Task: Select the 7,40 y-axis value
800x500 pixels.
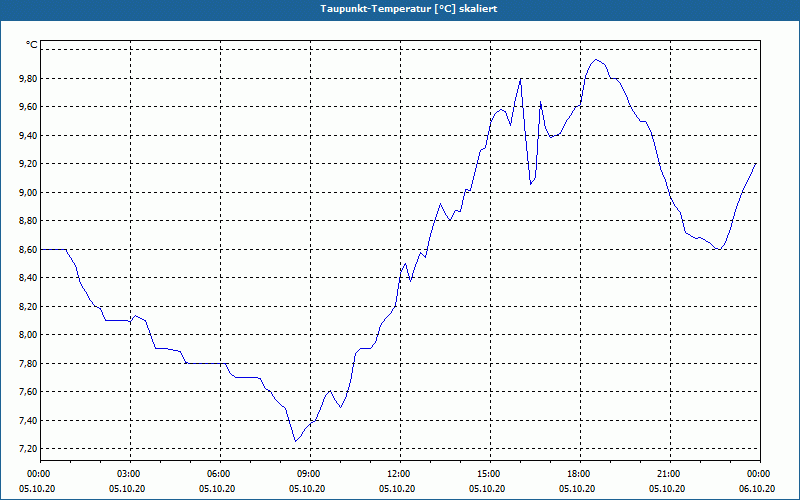Action: 28,420
